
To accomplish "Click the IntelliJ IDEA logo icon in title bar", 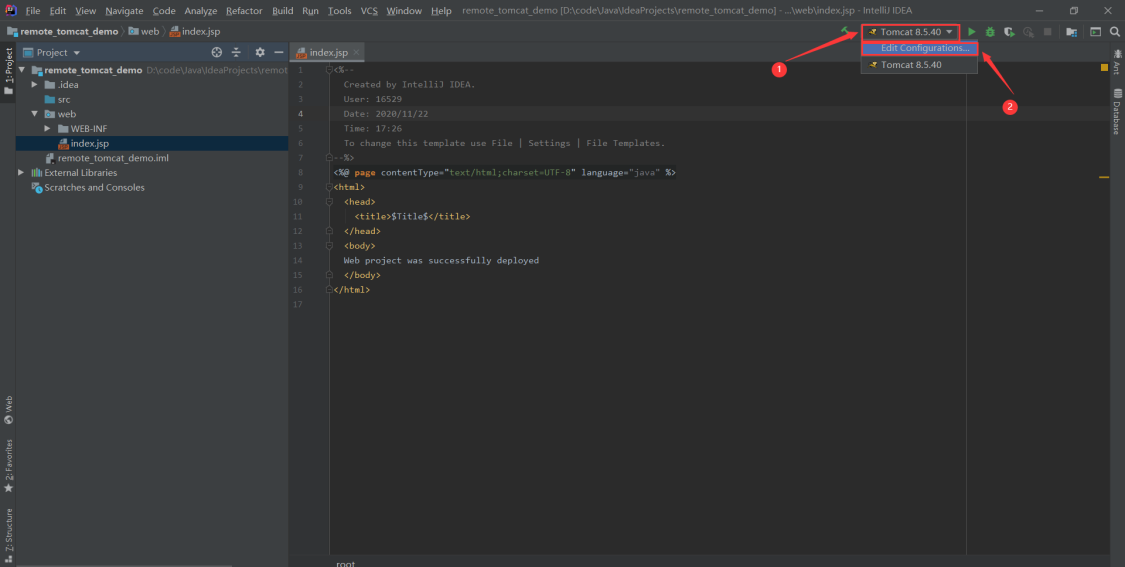I will click(x=11, y=10).
